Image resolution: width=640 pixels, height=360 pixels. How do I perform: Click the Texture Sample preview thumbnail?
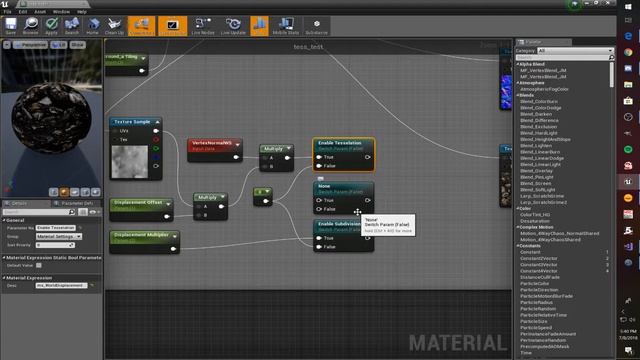(130, 162)
